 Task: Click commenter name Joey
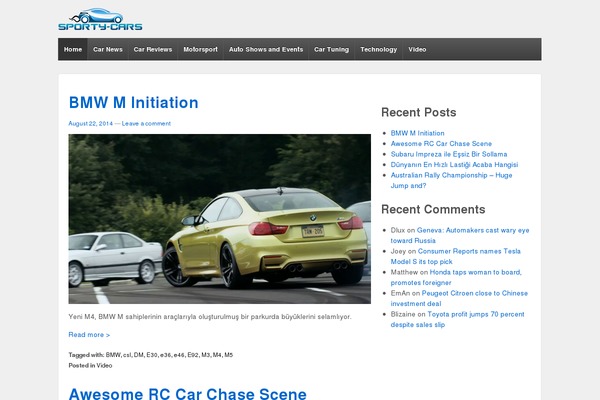(x=398, y=251)
